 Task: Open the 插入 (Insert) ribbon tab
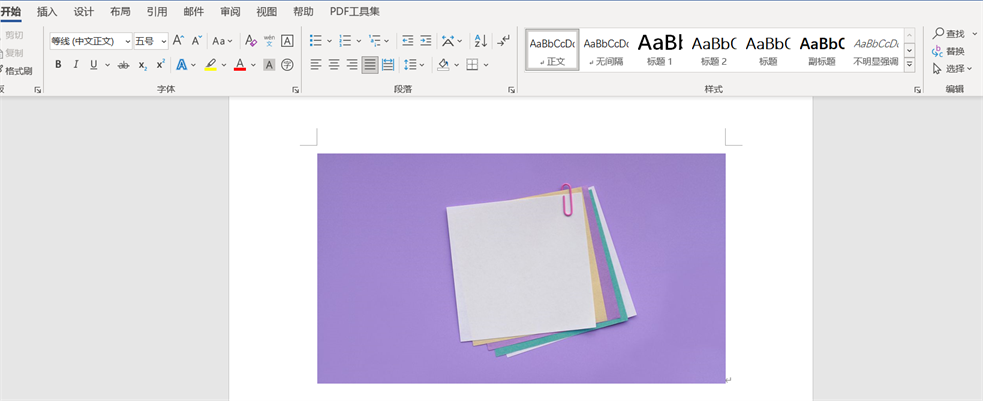[x=47, y=12]
